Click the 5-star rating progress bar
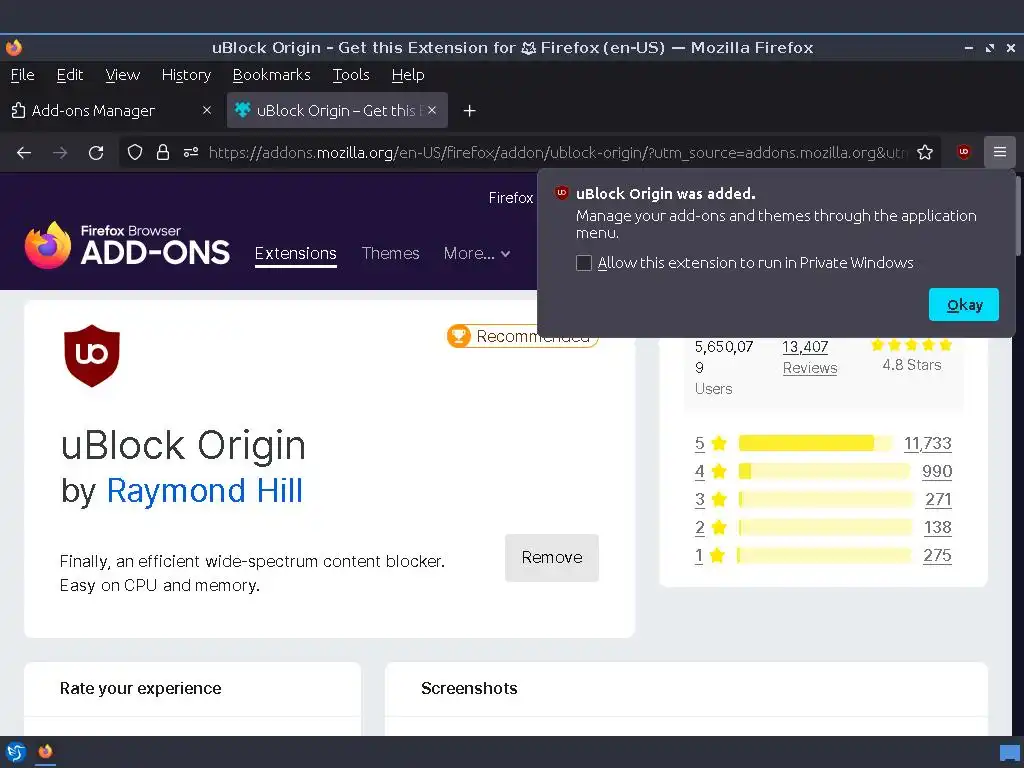Screen dimensions: 1024x768 (x=815, y=443)
